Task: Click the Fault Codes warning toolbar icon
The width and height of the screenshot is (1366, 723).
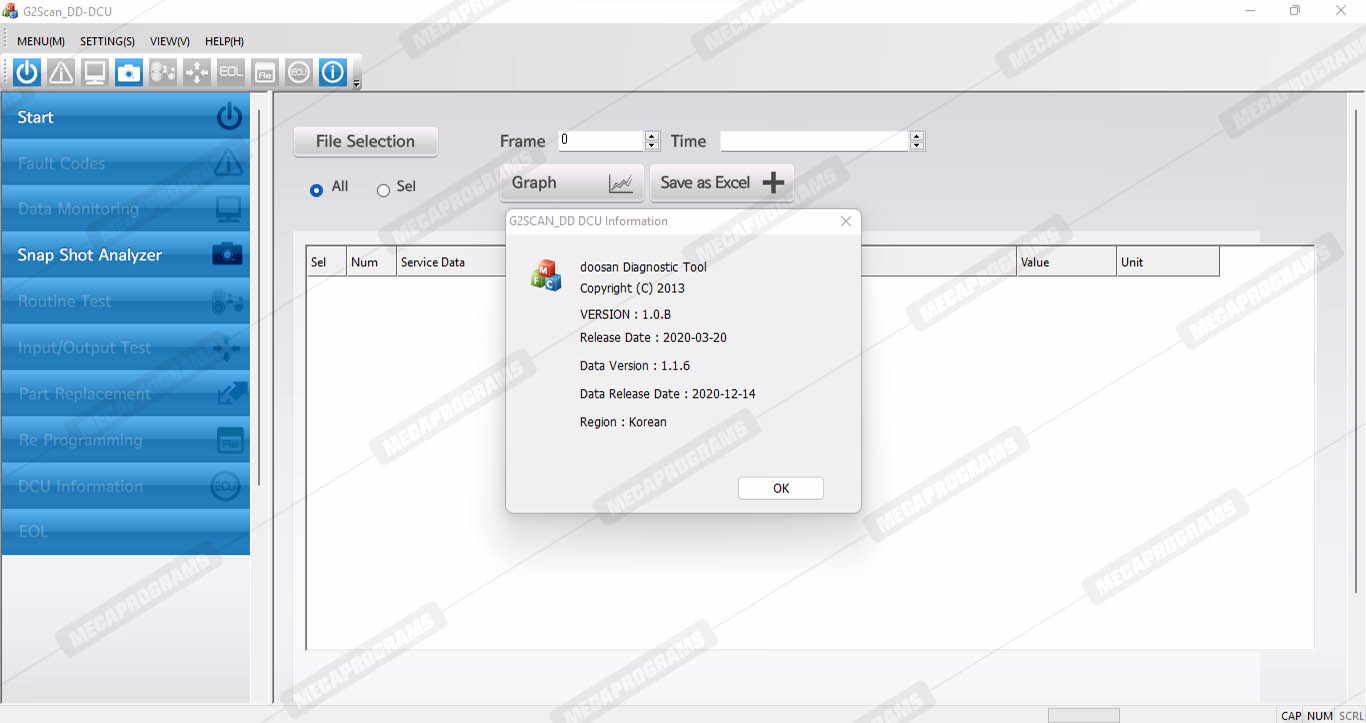Action: (61, 72)
